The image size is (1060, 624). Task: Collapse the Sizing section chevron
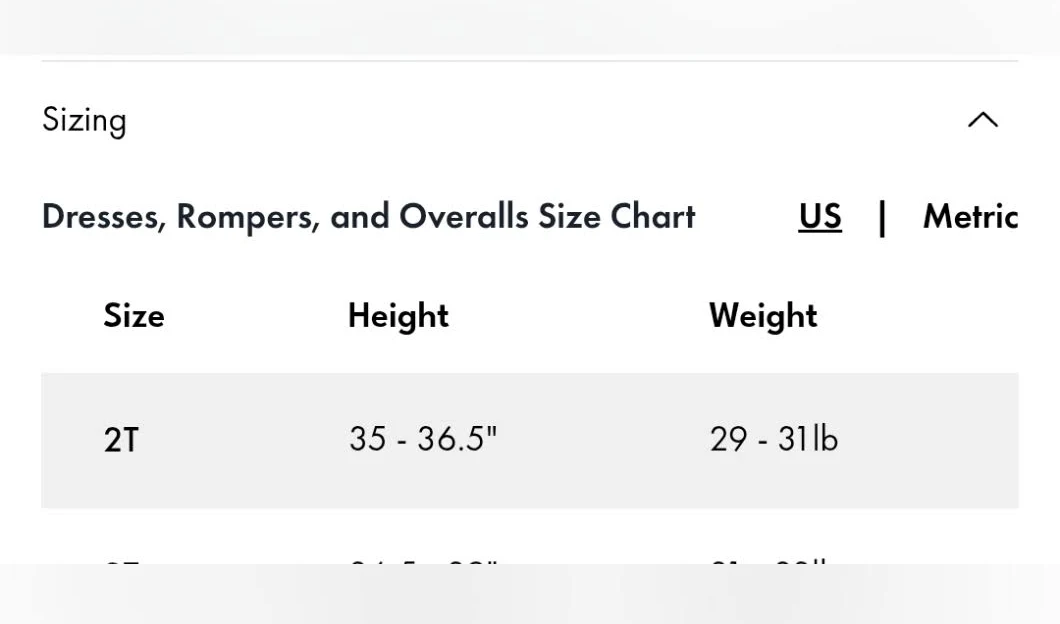click(x=983, y=120)
